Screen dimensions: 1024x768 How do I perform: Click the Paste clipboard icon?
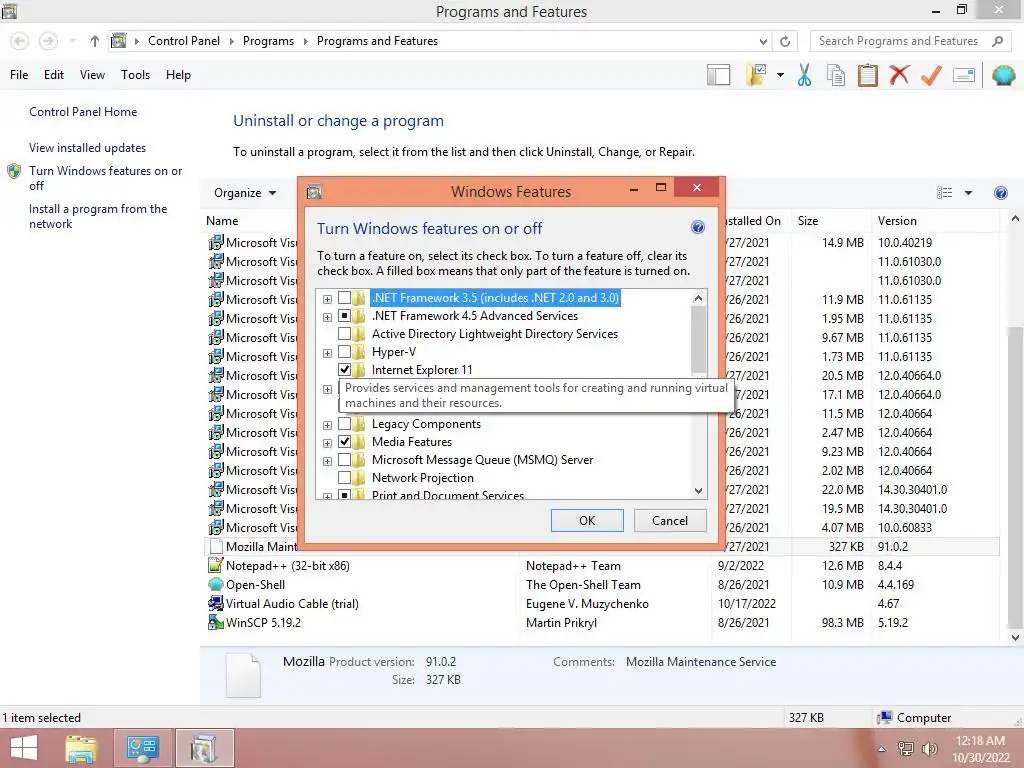[867, 75]
